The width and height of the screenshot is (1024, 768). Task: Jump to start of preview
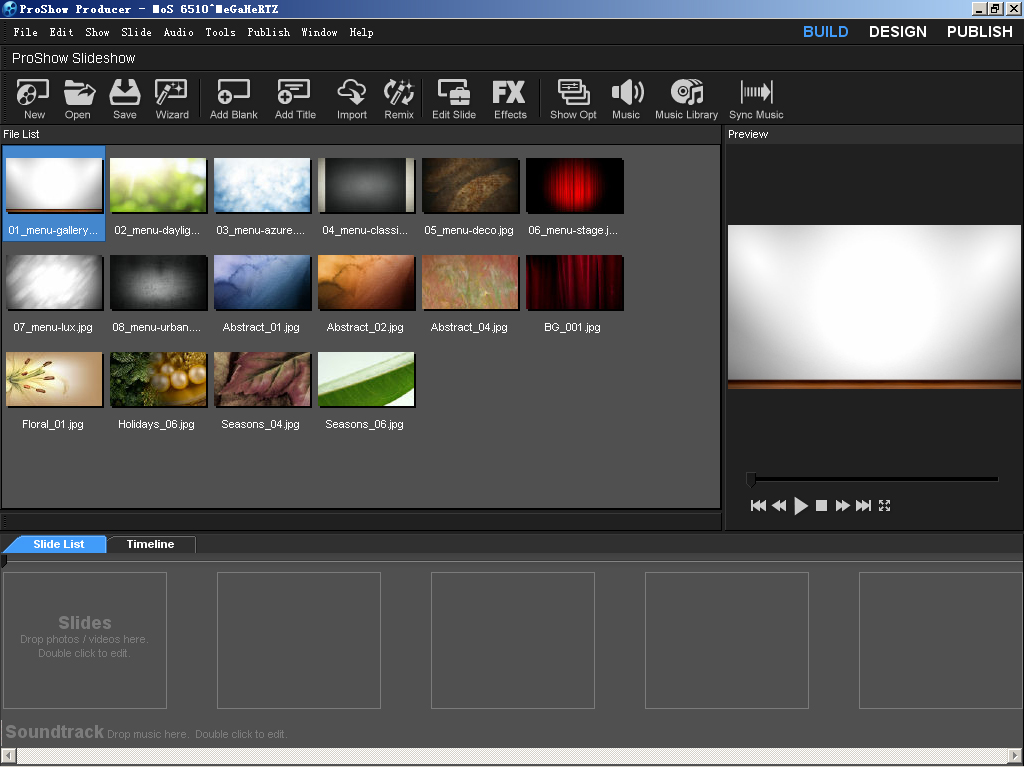pyautogui.click(x=758, y=505)
